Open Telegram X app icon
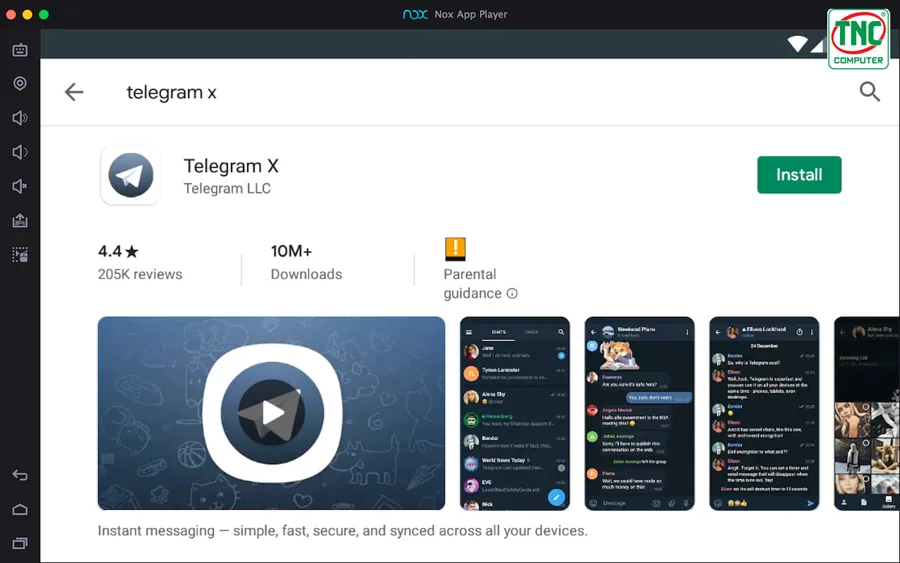The image size is (900, 563). pyautogui.click(x=131, y=175)
